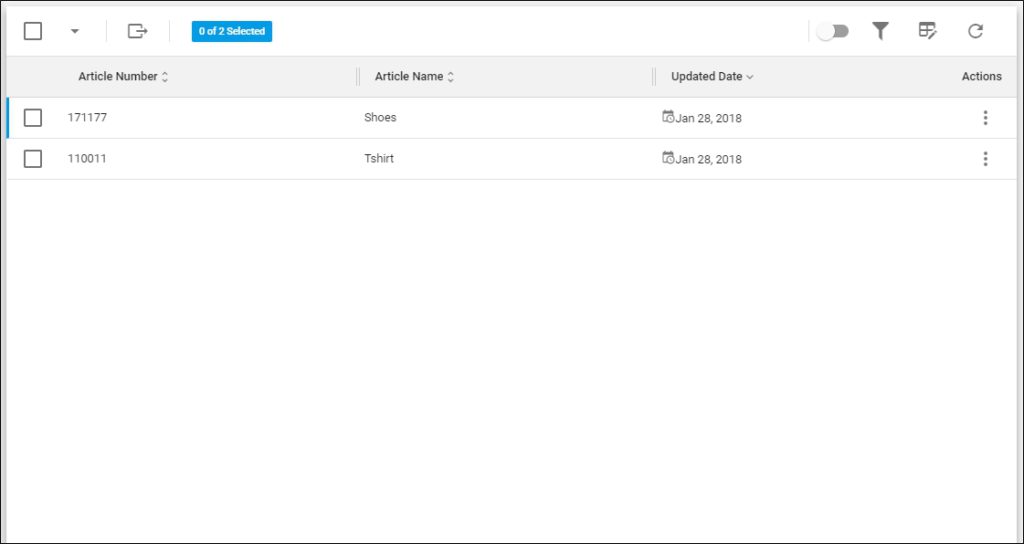1024x544 pixels.
Task: Click the Actions column header
Action: [x=981, y=77]
